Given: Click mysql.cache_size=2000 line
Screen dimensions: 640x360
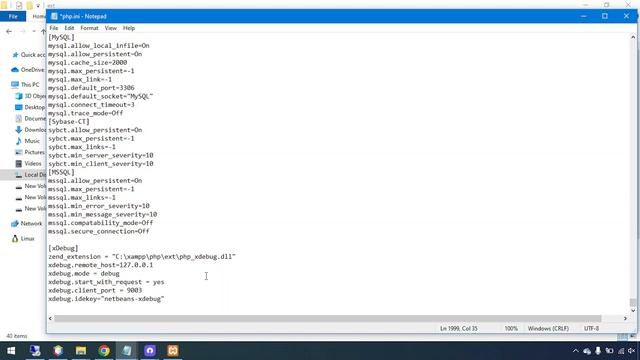Looking at the screenshot, I should pos(87,62).
